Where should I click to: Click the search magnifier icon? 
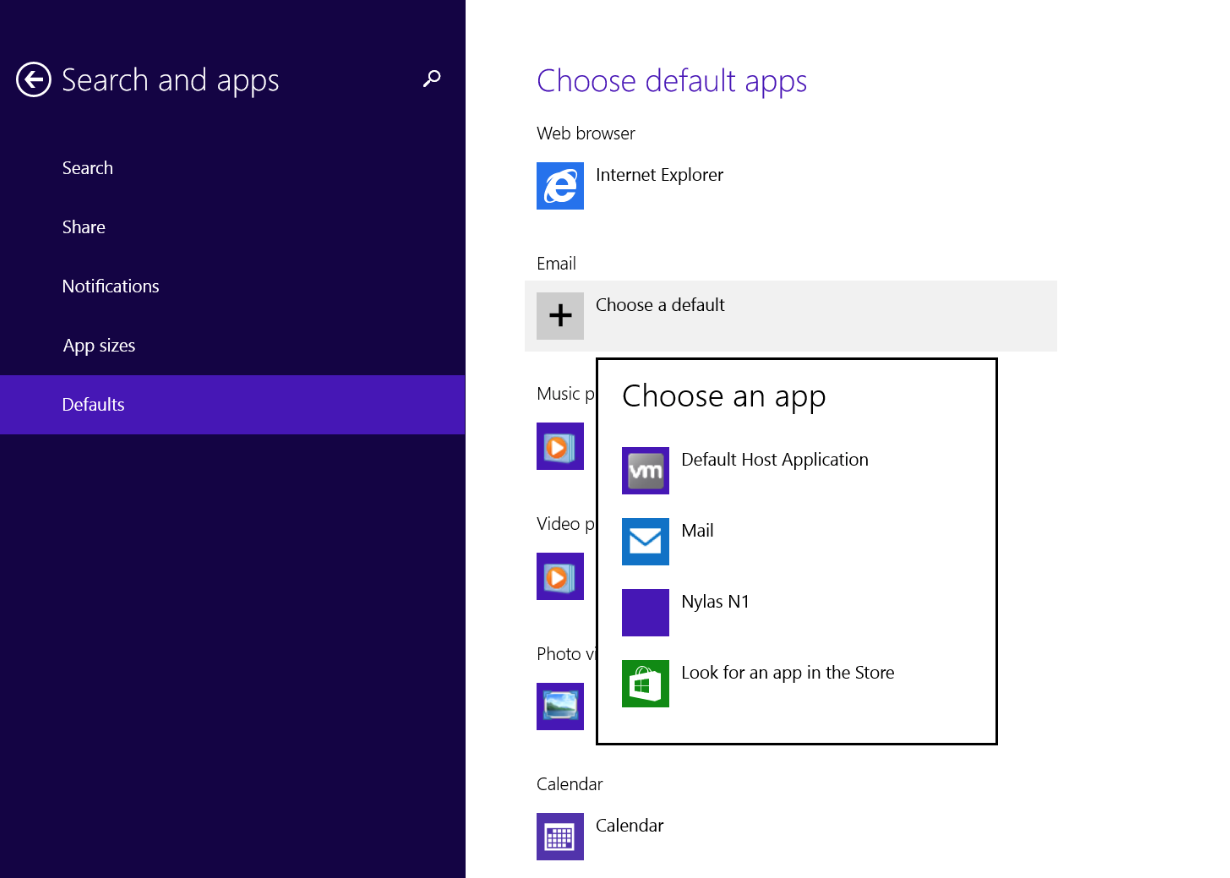click(x=432, y=78)
